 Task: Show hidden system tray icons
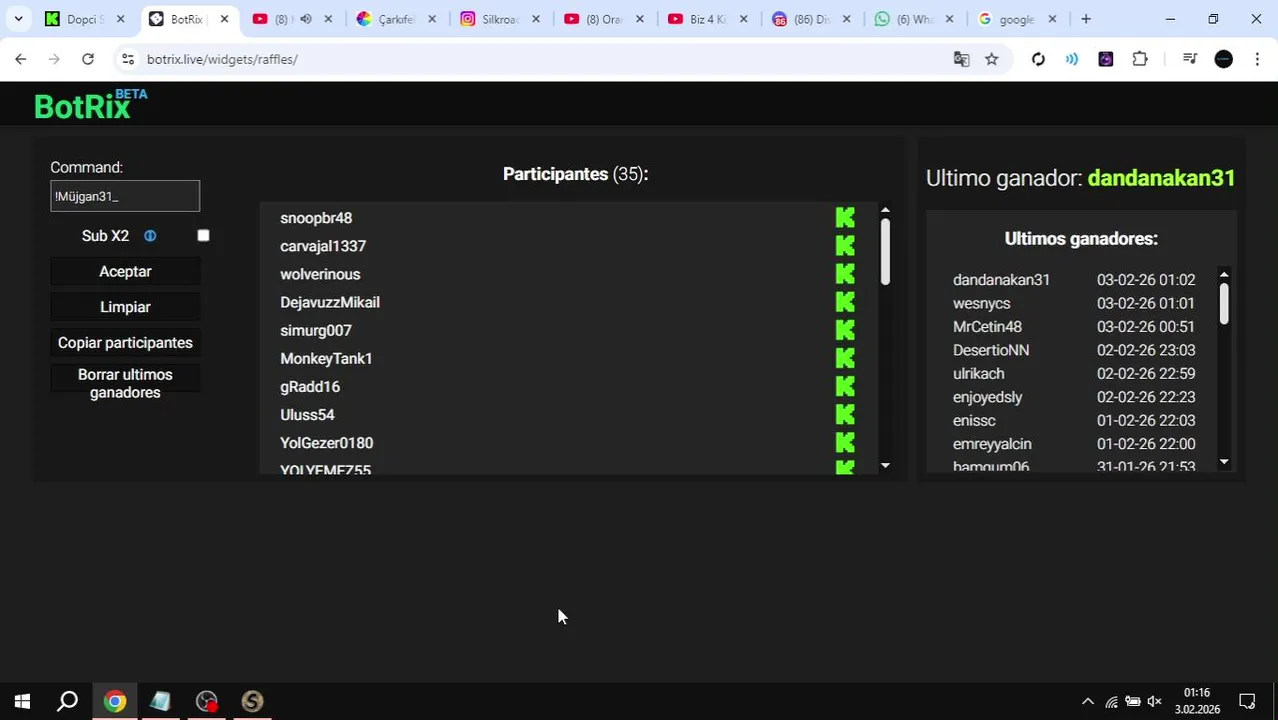(1088, 702)
